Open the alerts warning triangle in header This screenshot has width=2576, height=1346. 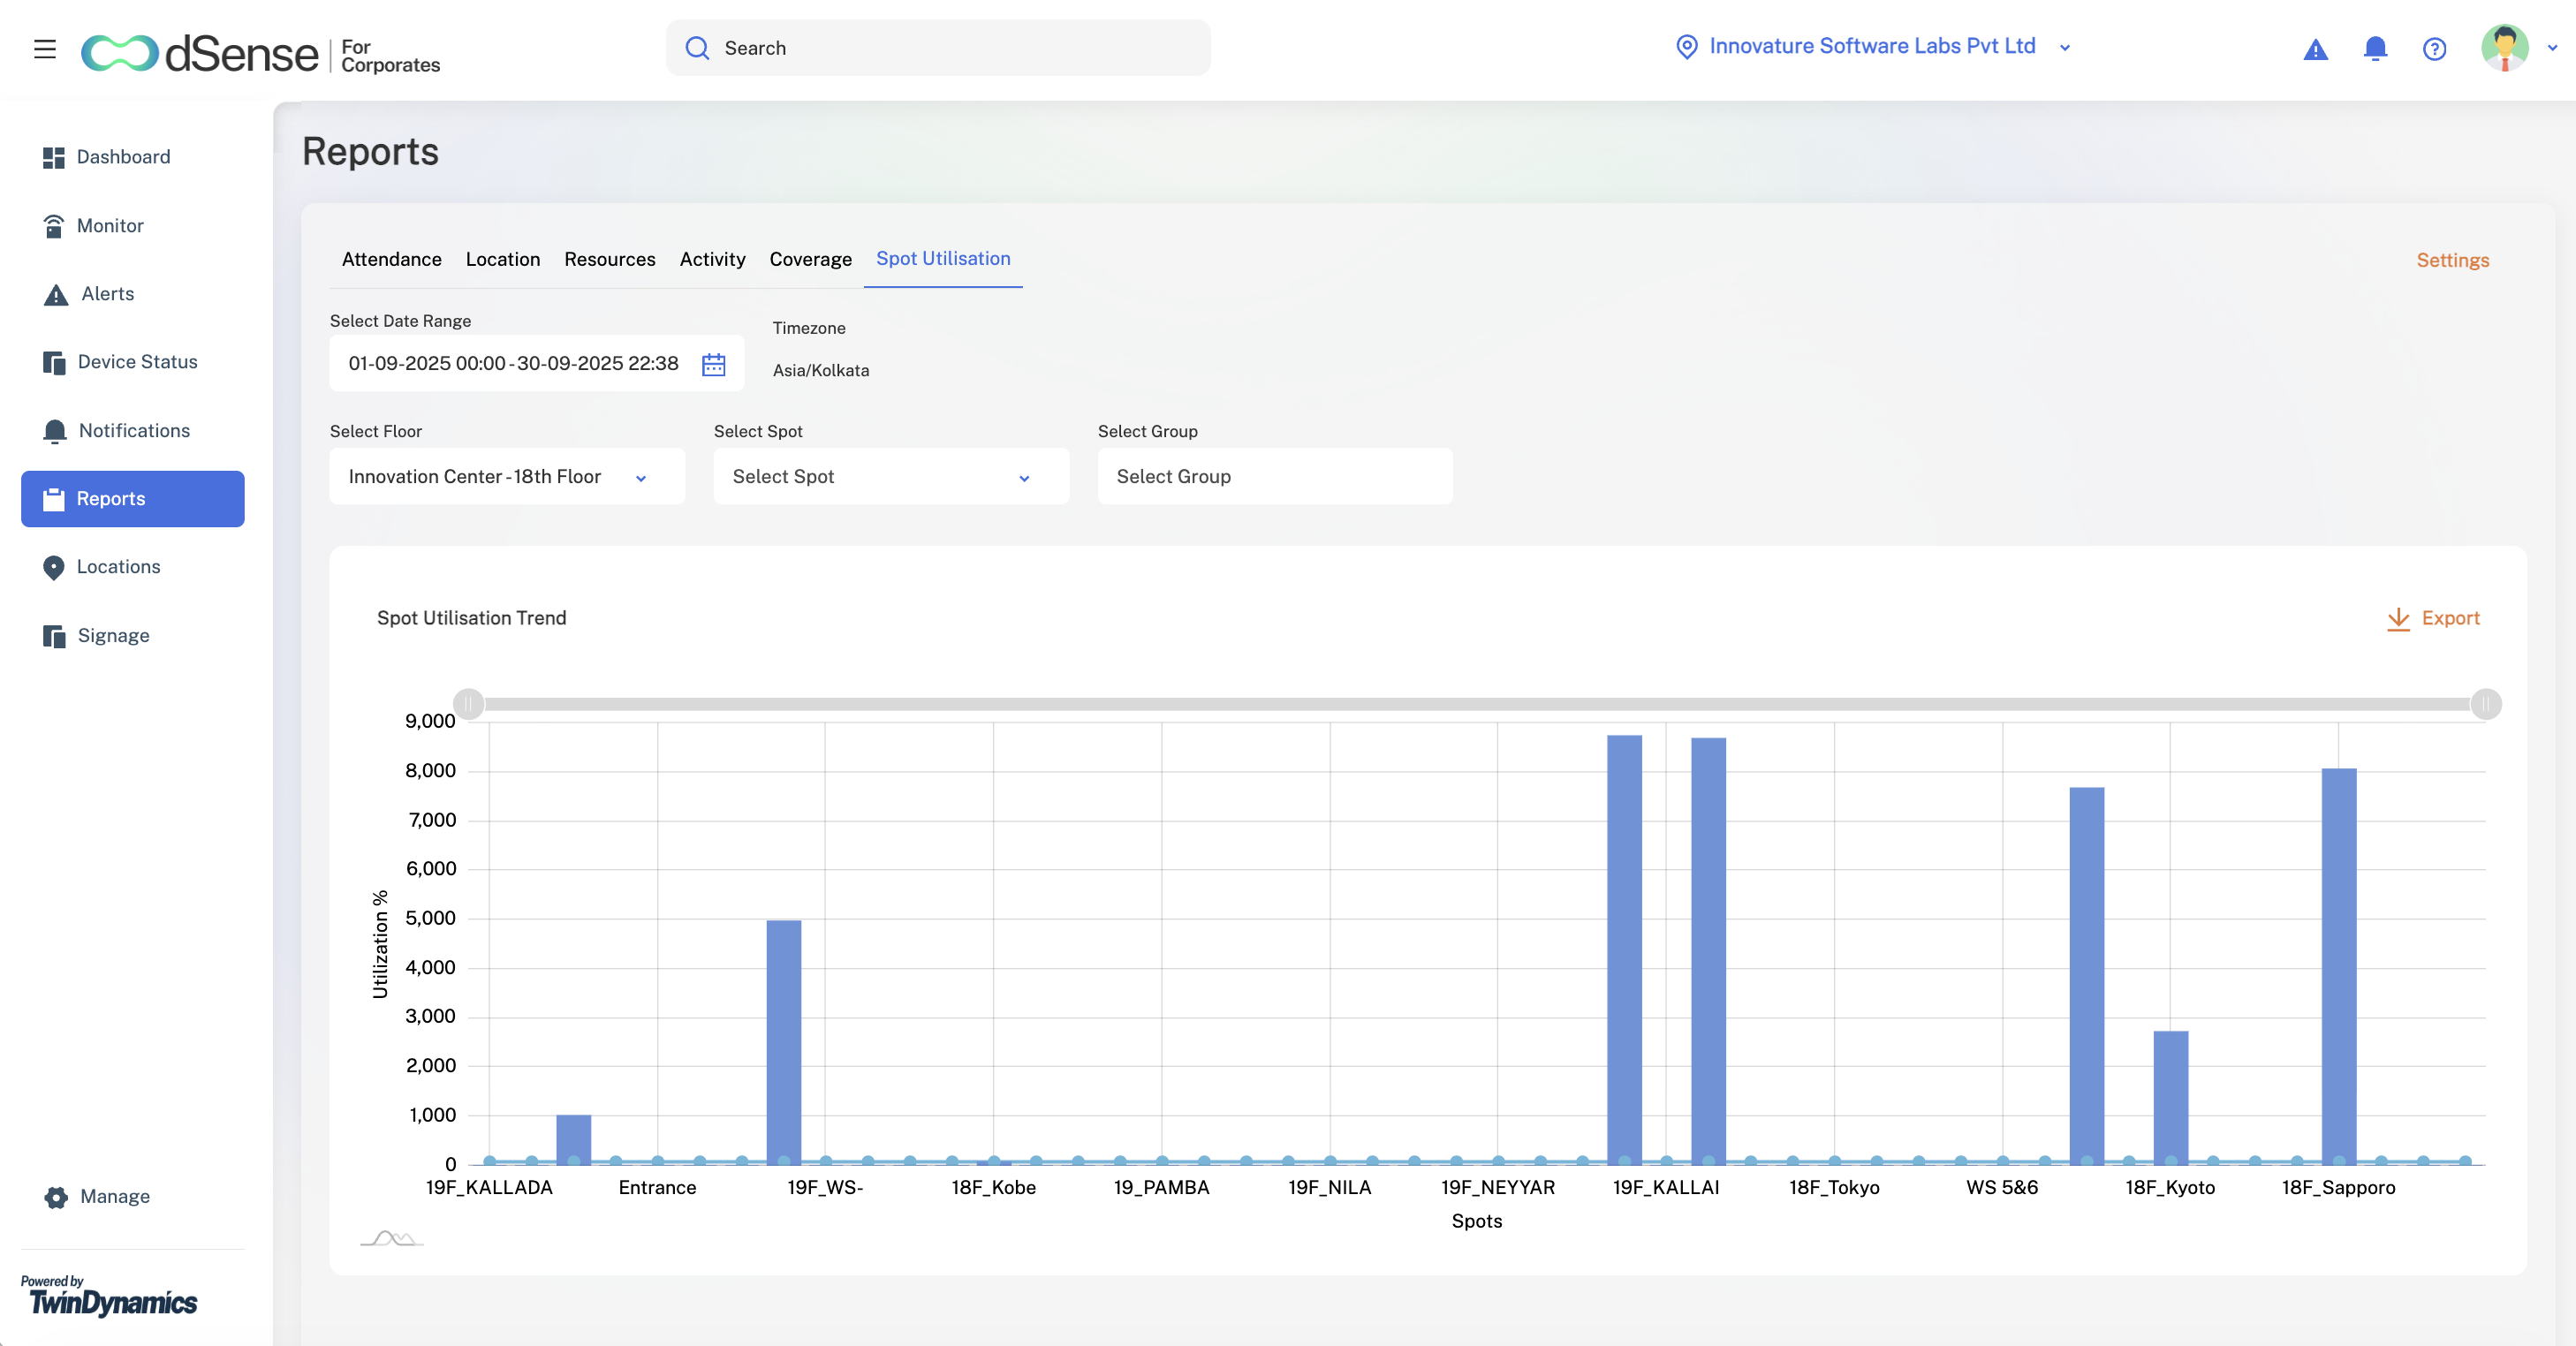(x=2315, y=49)
